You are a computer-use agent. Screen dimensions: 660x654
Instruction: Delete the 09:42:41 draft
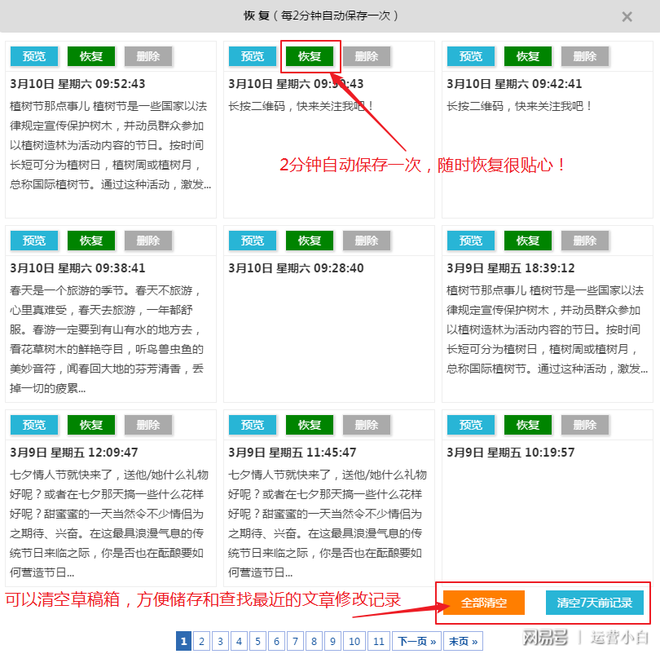coord(585,56)
